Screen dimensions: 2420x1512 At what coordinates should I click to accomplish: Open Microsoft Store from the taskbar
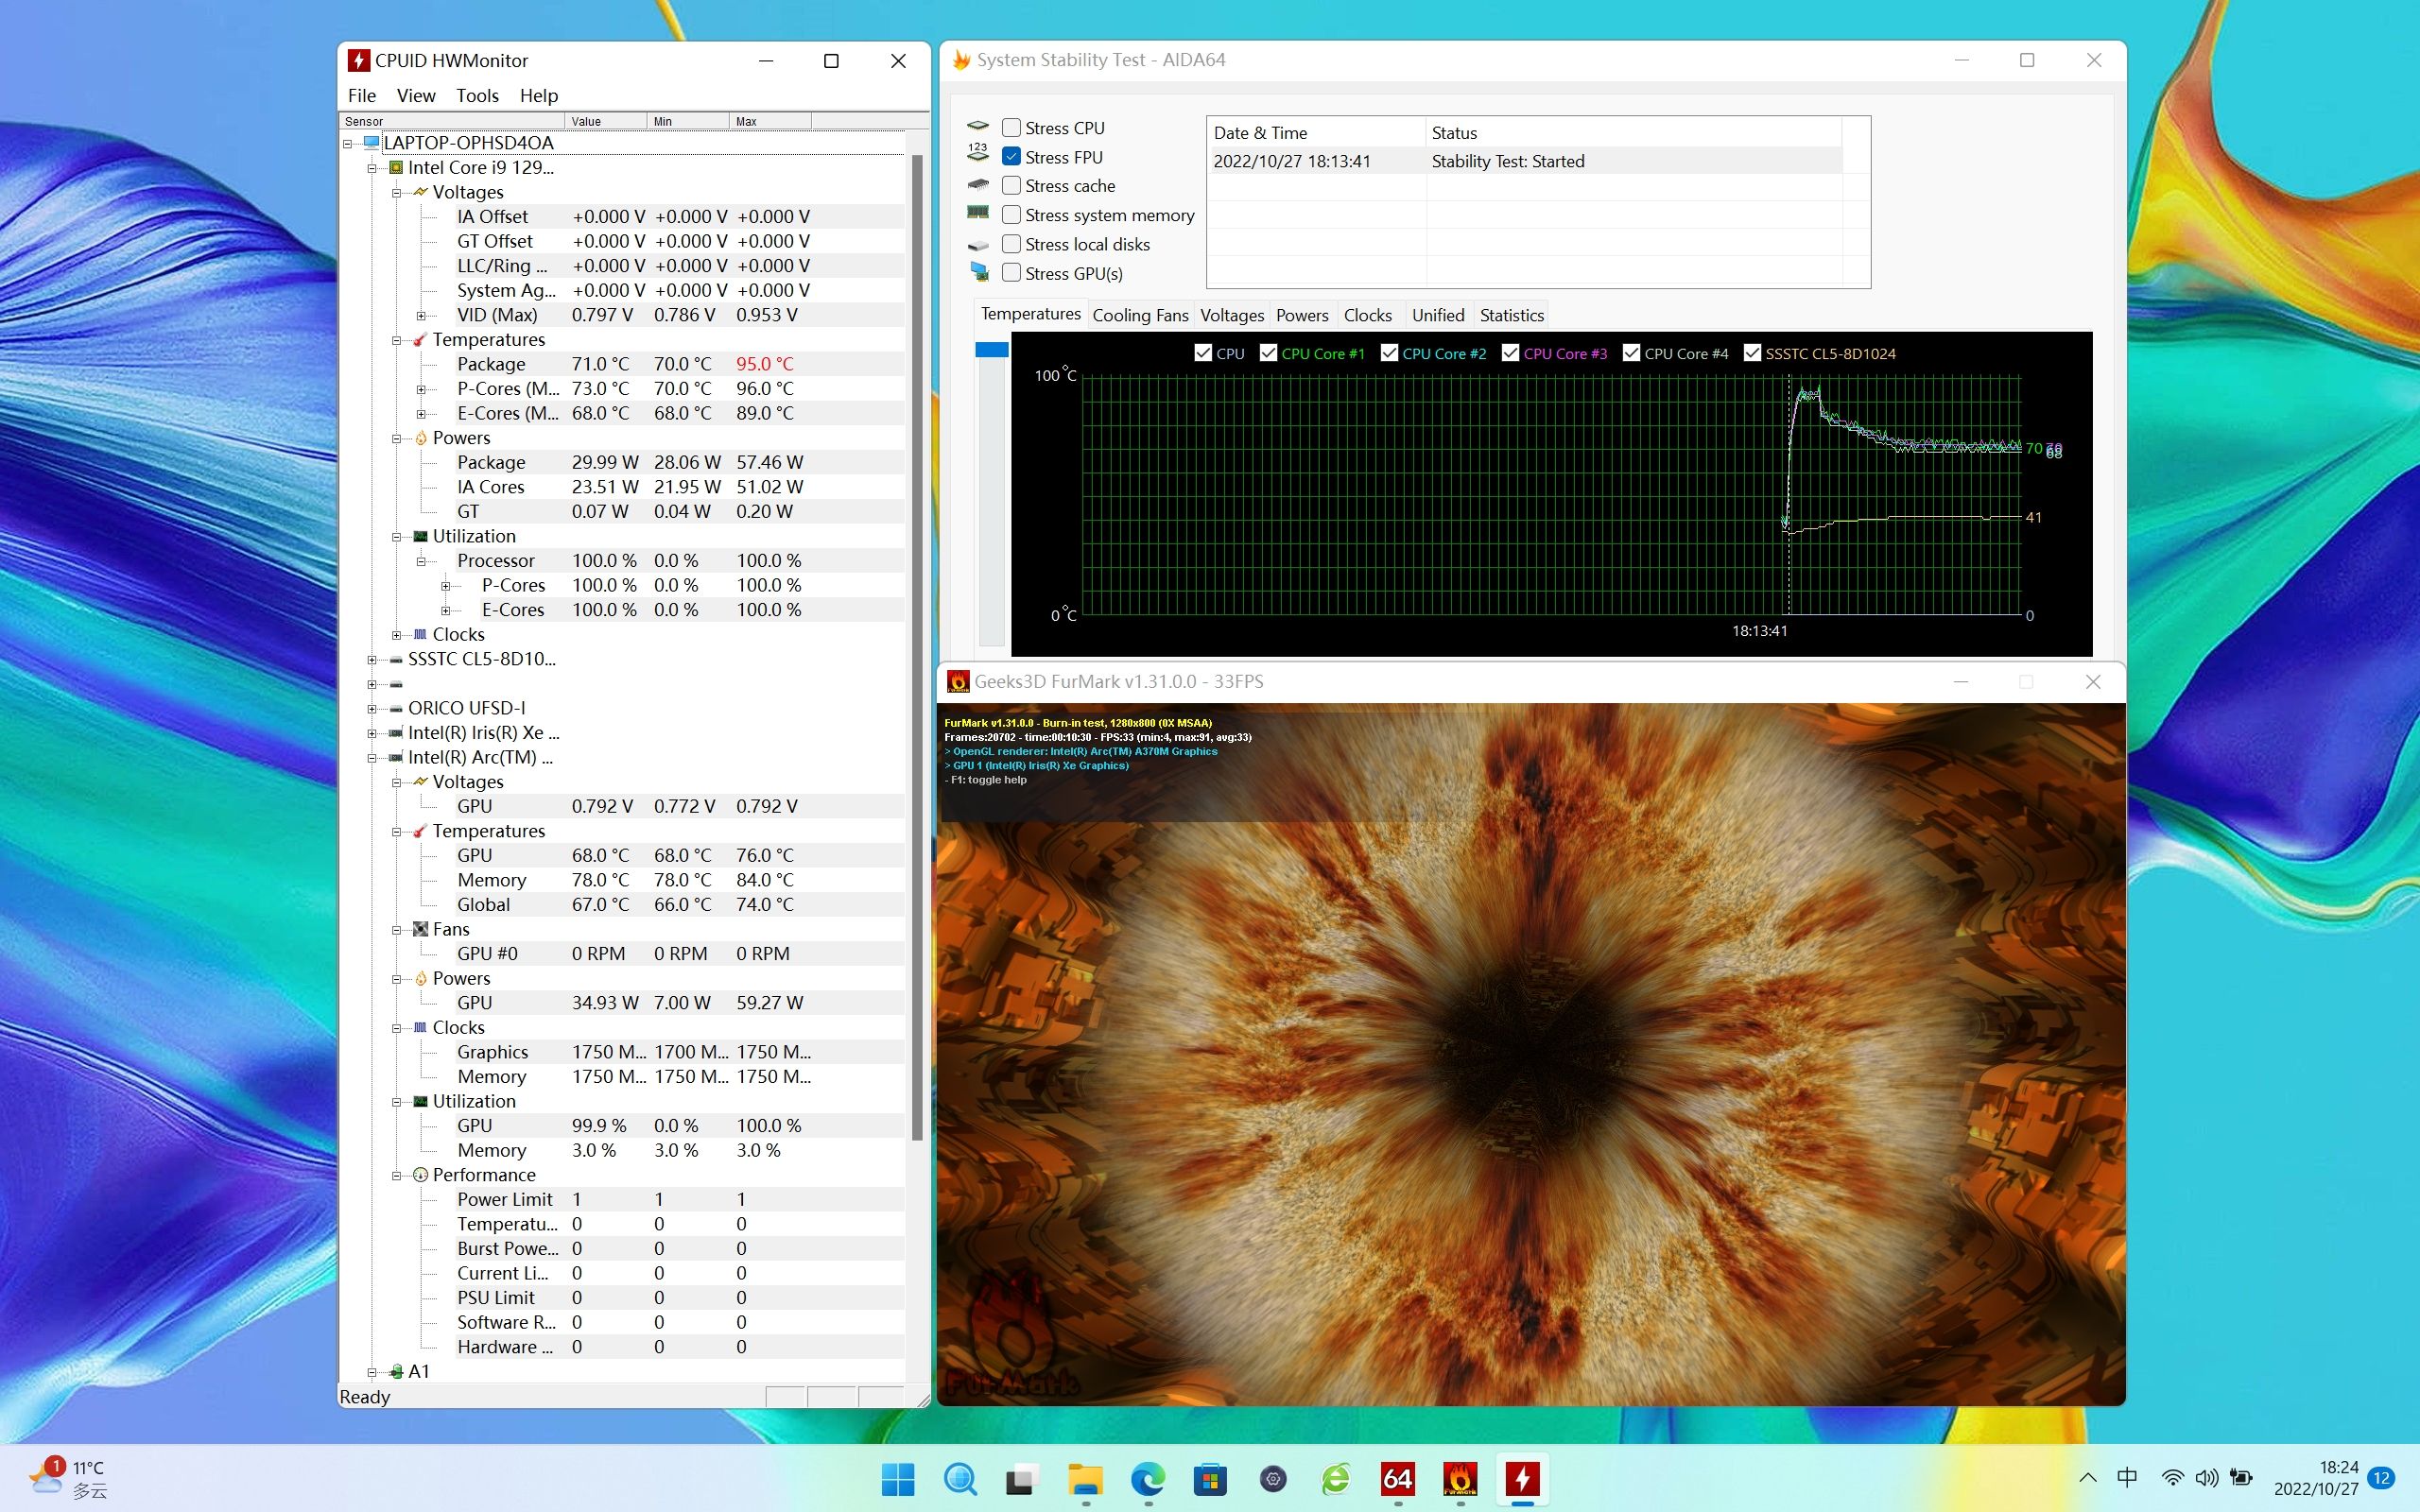pos(1210,1478)
